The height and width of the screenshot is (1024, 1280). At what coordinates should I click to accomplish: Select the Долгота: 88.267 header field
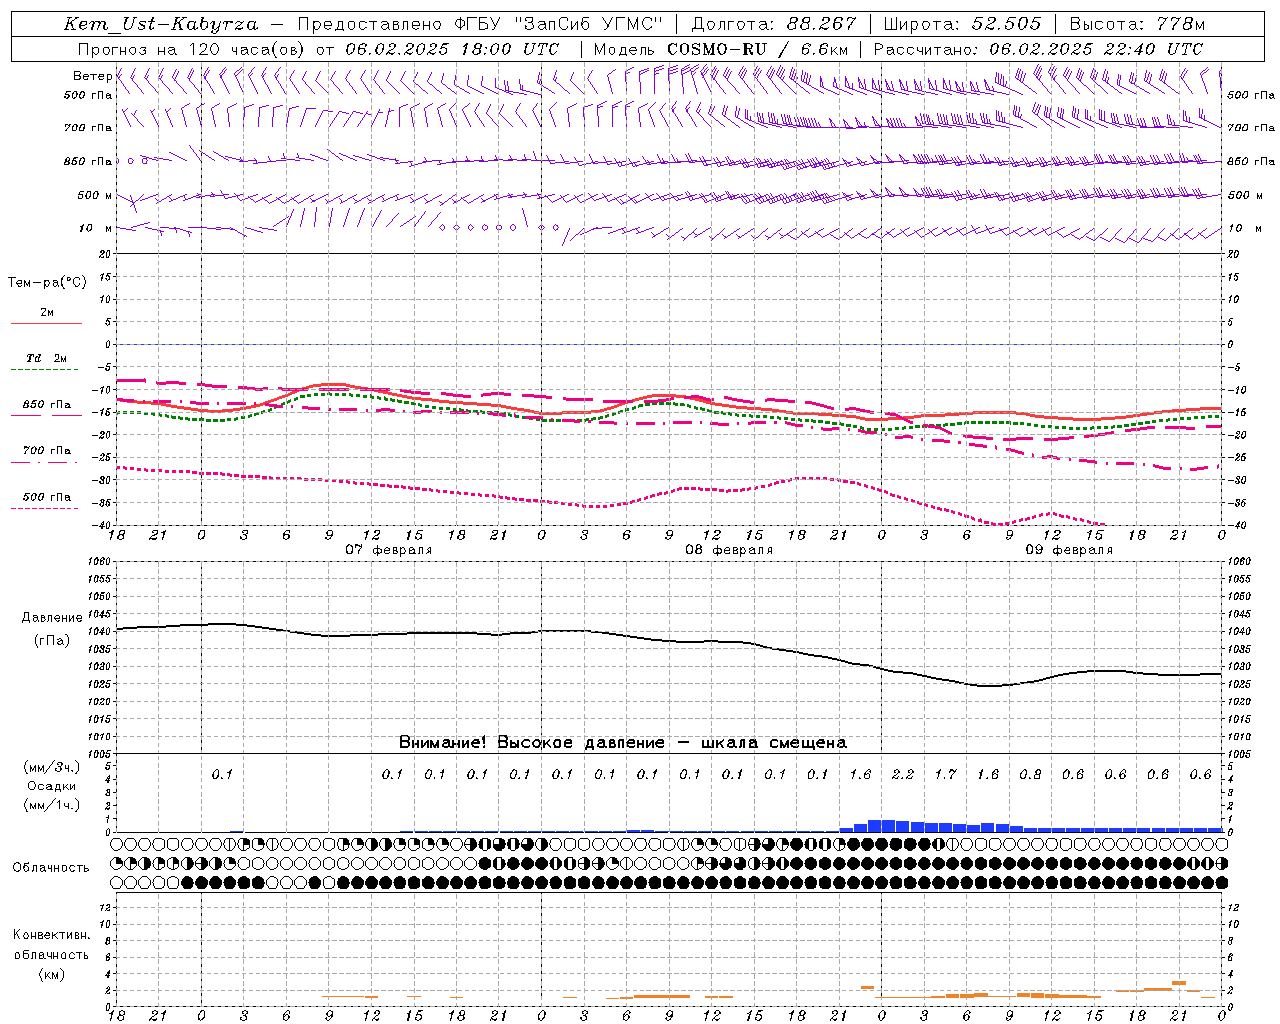coord(774,24)
